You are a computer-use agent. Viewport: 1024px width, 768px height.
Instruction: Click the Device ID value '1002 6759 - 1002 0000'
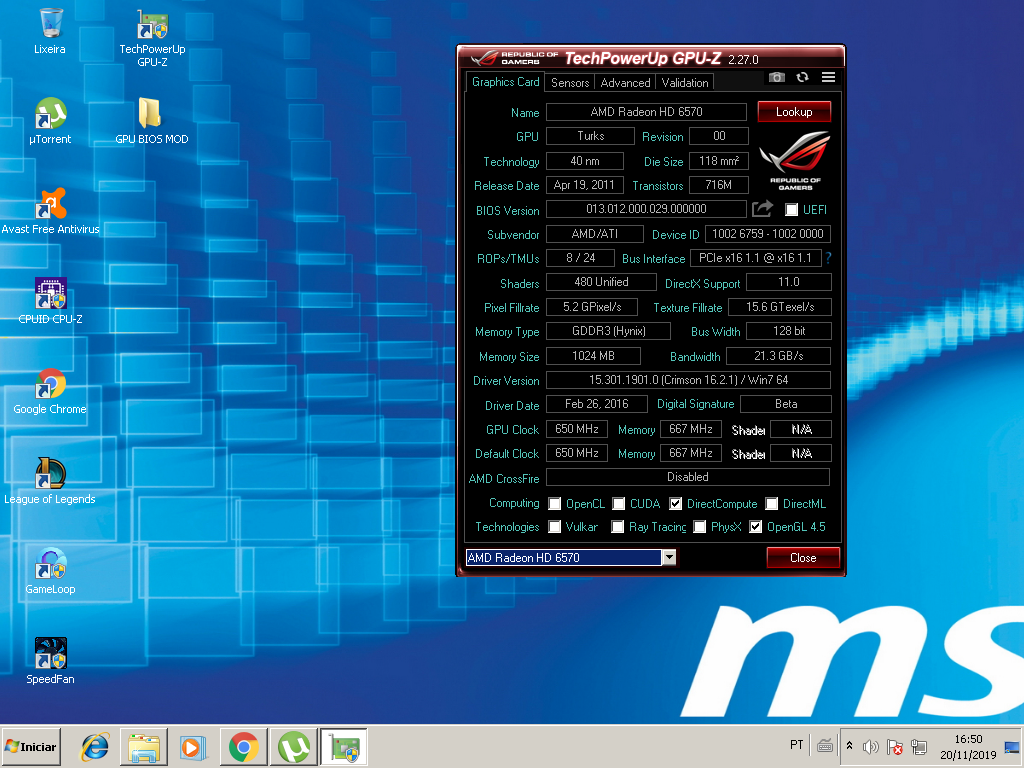pos(767,234)
